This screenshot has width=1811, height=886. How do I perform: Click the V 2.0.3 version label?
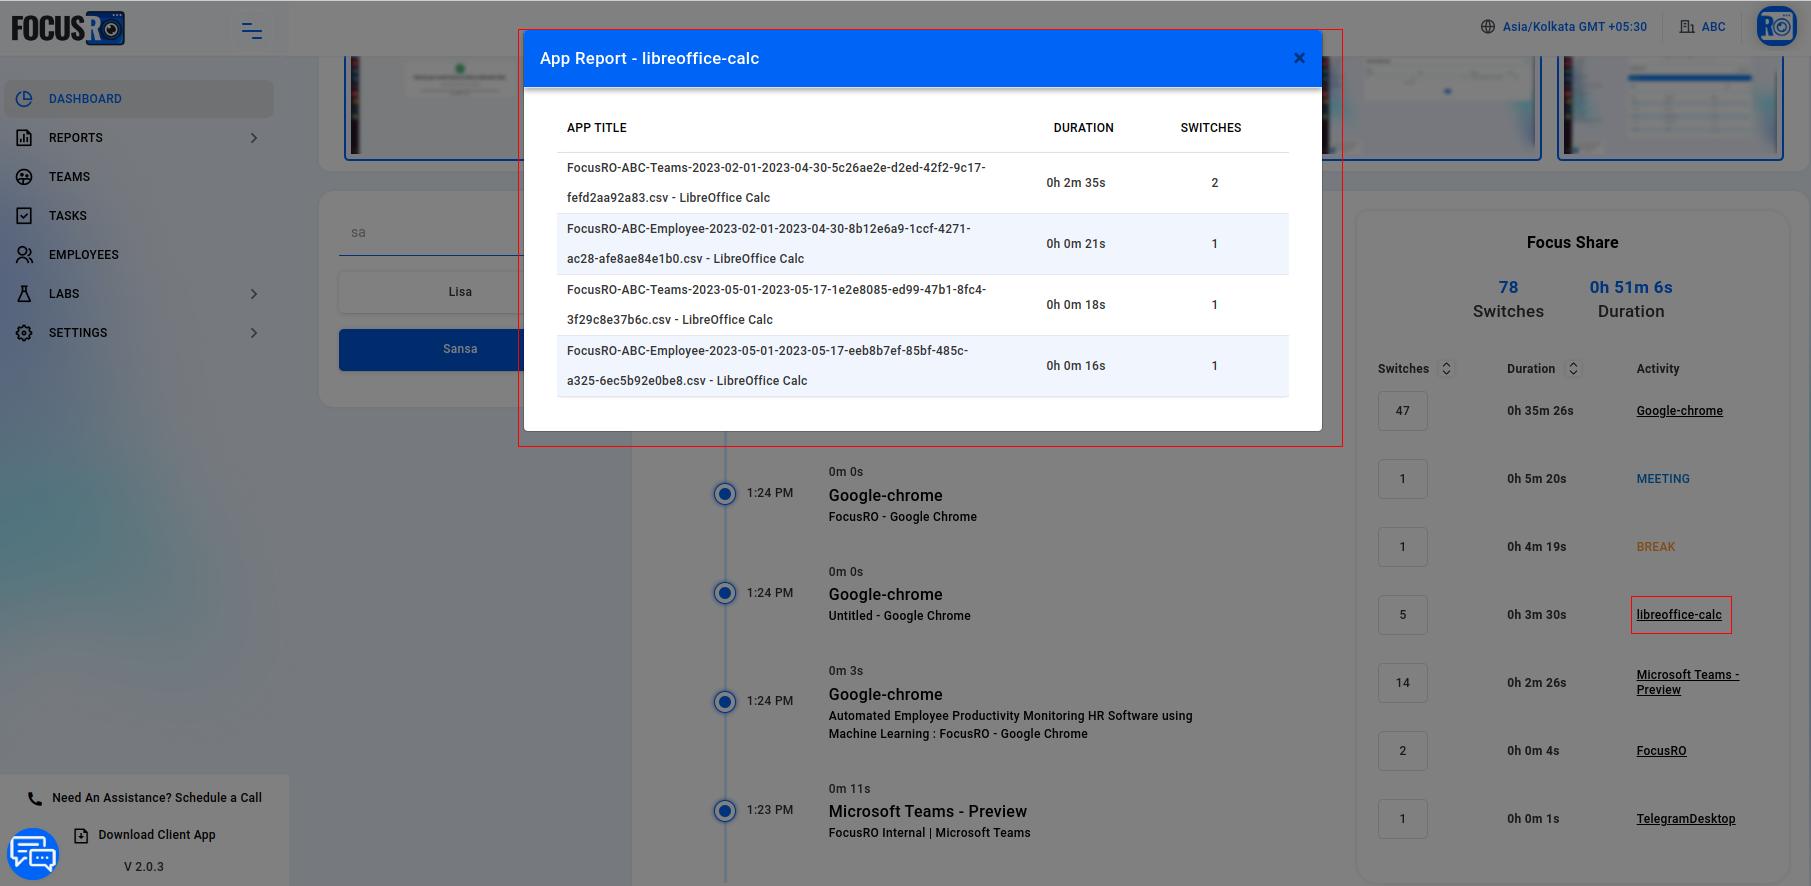(144, 867)
